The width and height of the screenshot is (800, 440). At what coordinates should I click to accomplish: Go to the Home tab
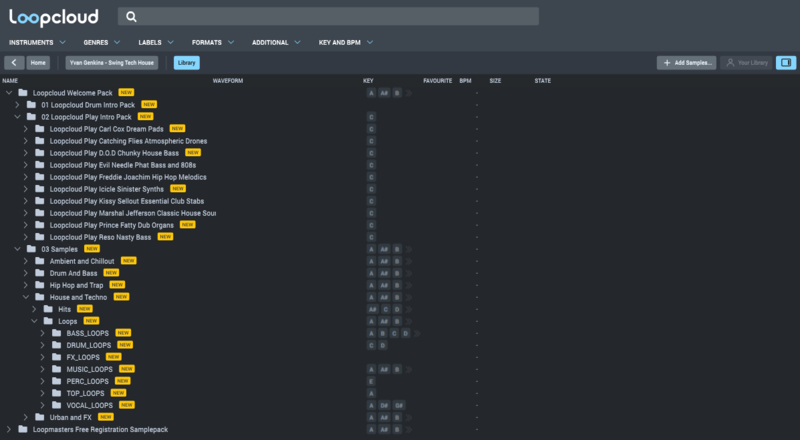tap(38, 63)
